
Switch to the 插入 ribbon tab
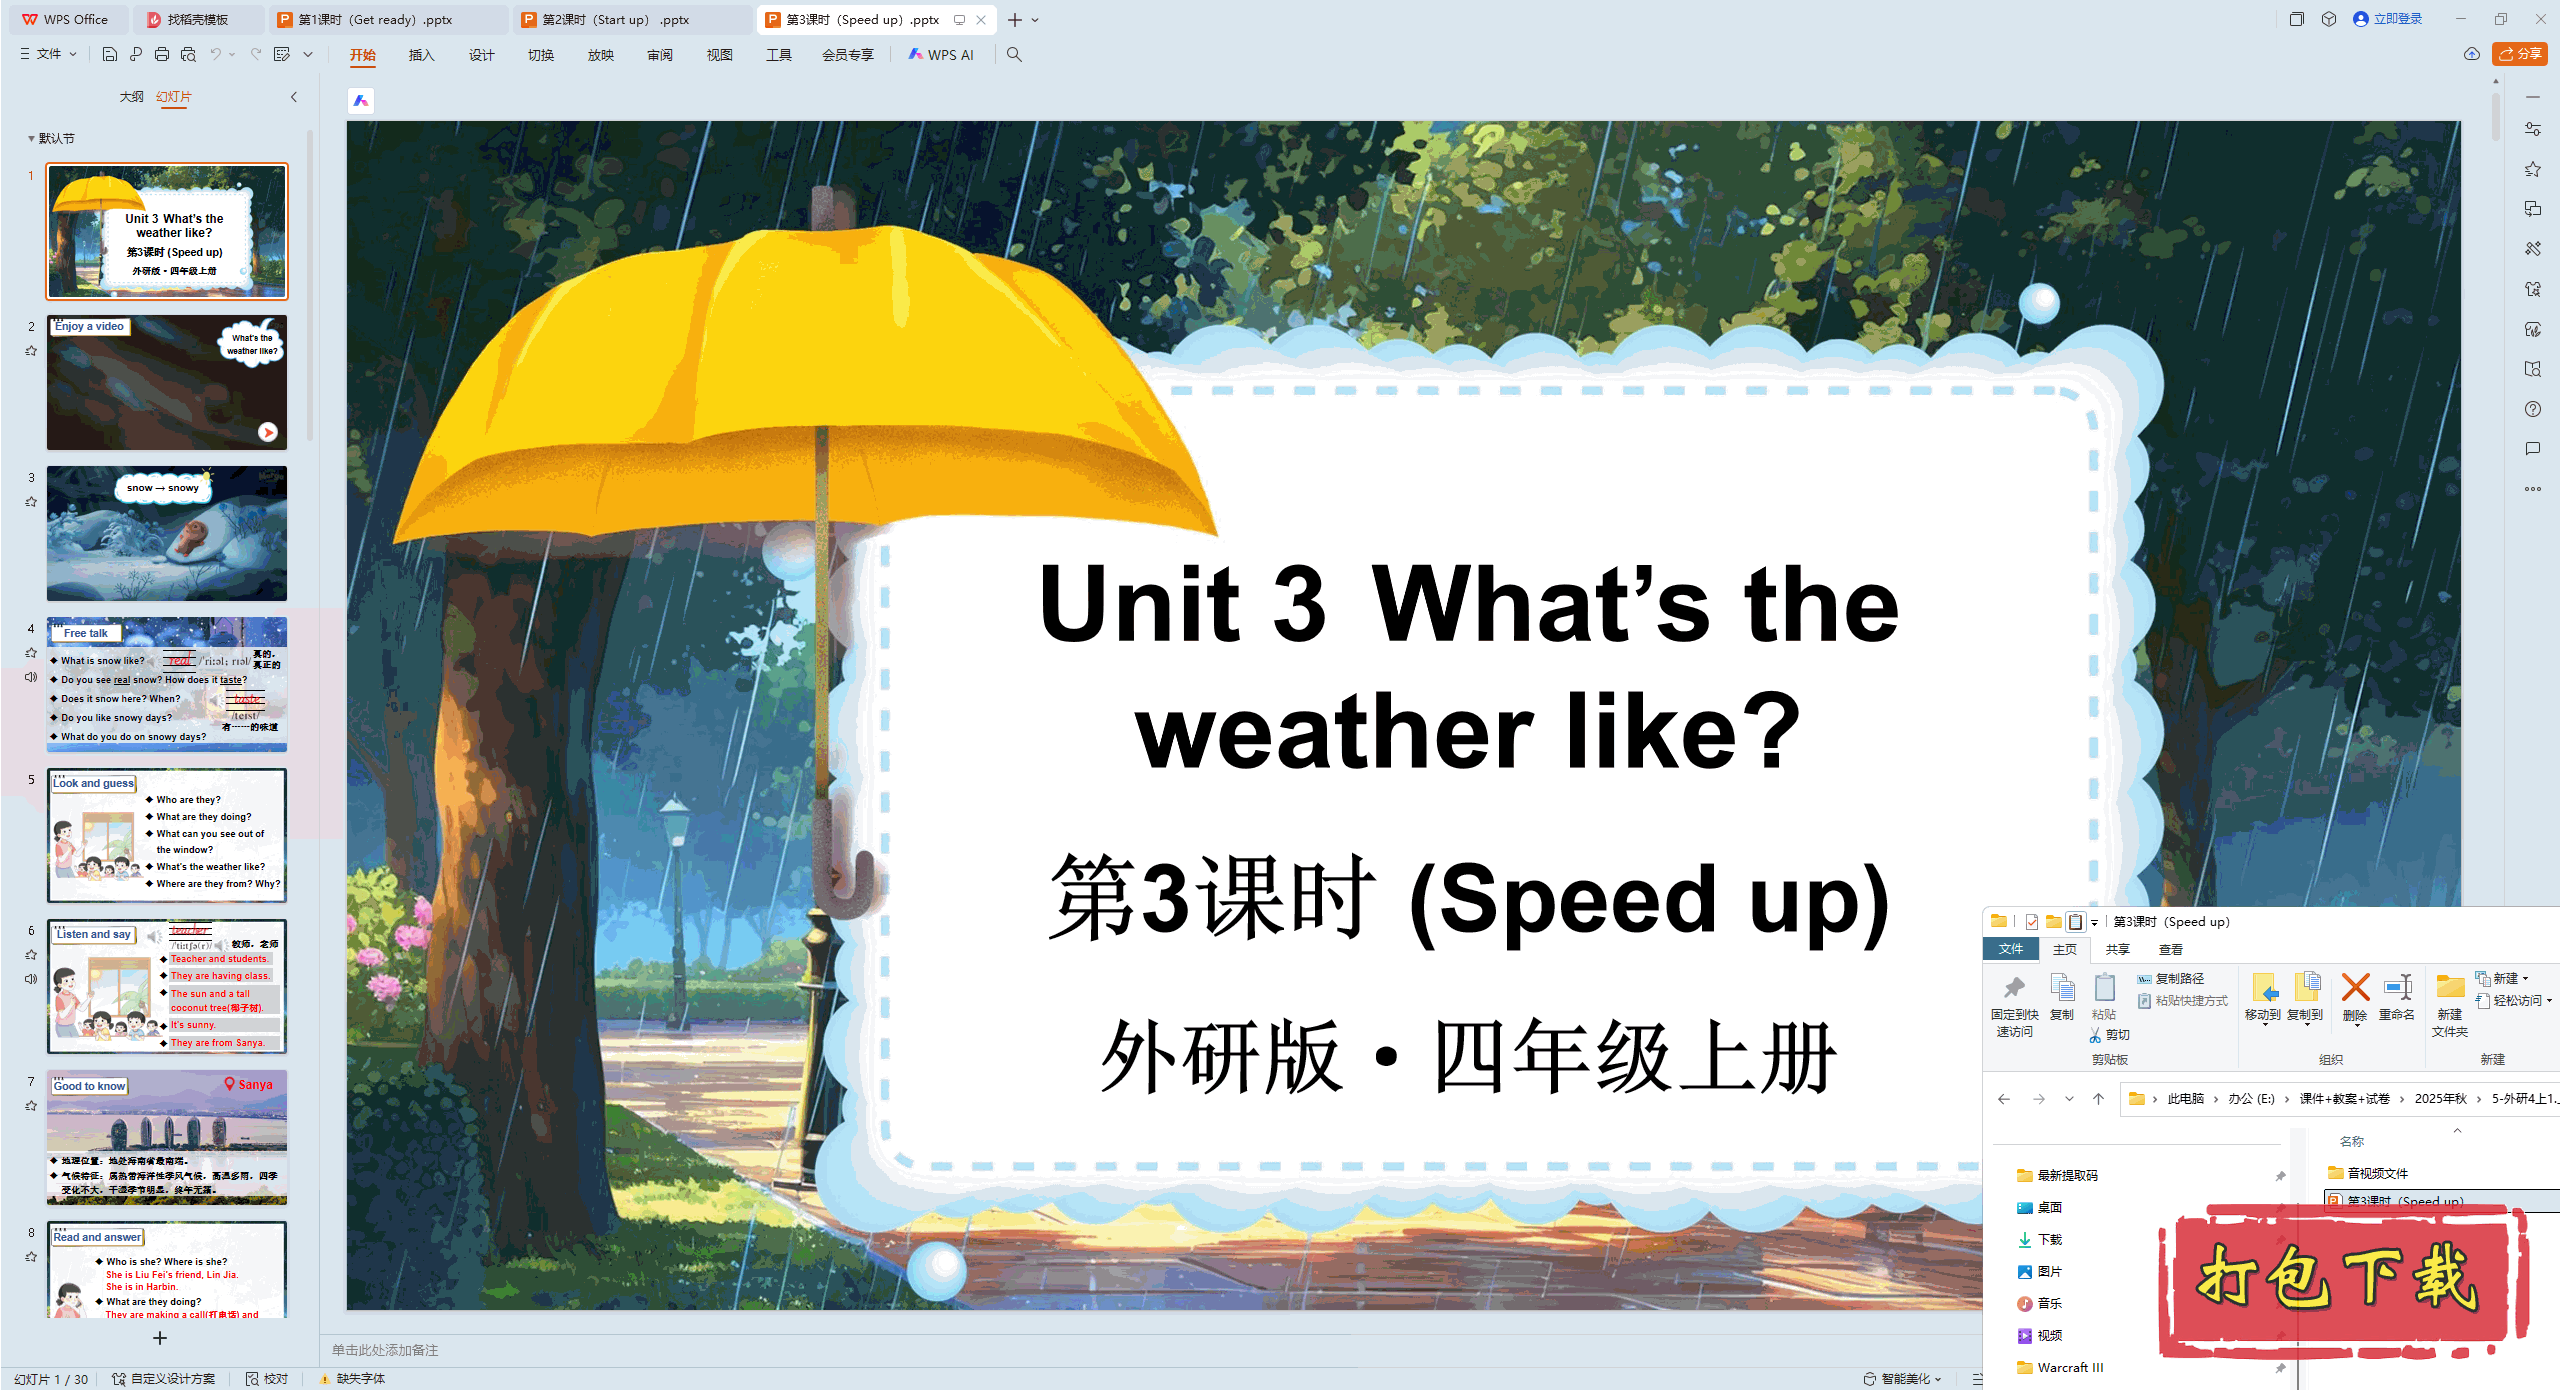422,55
